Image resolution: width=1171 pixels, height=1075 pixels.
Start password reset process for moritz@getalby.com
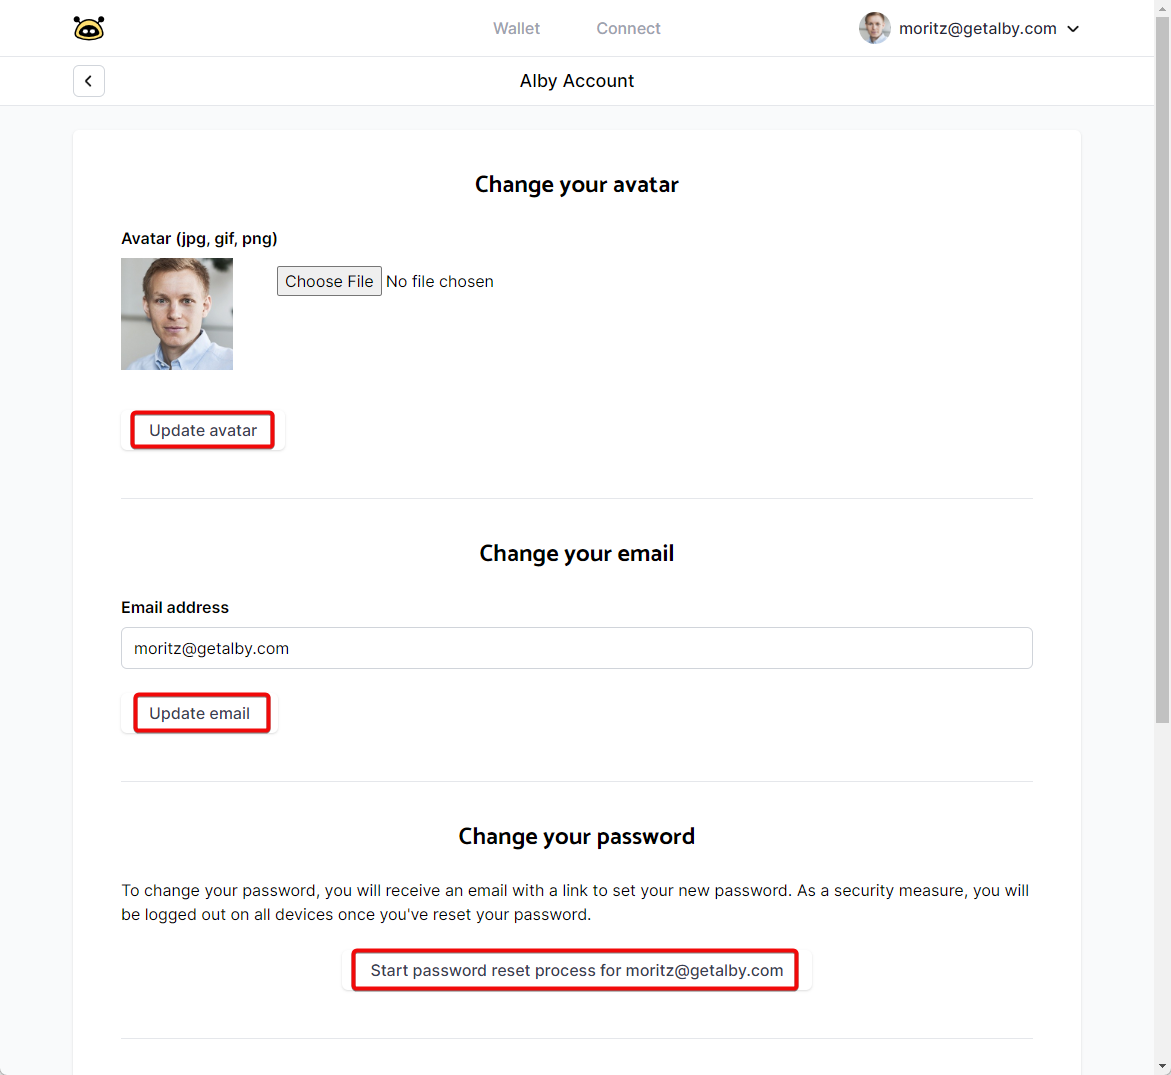click(576, 970)
